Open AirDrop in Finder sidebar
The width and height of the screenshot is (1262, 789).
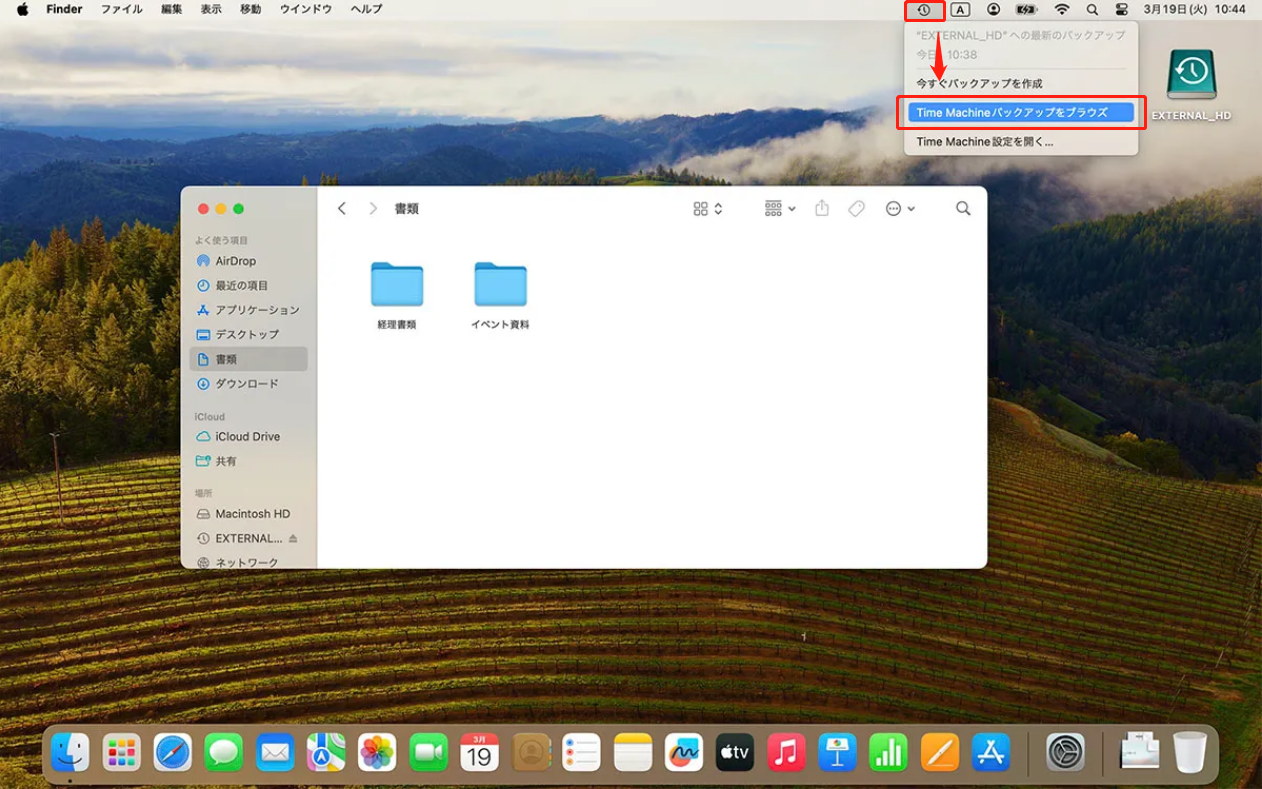tap(248, 261)
